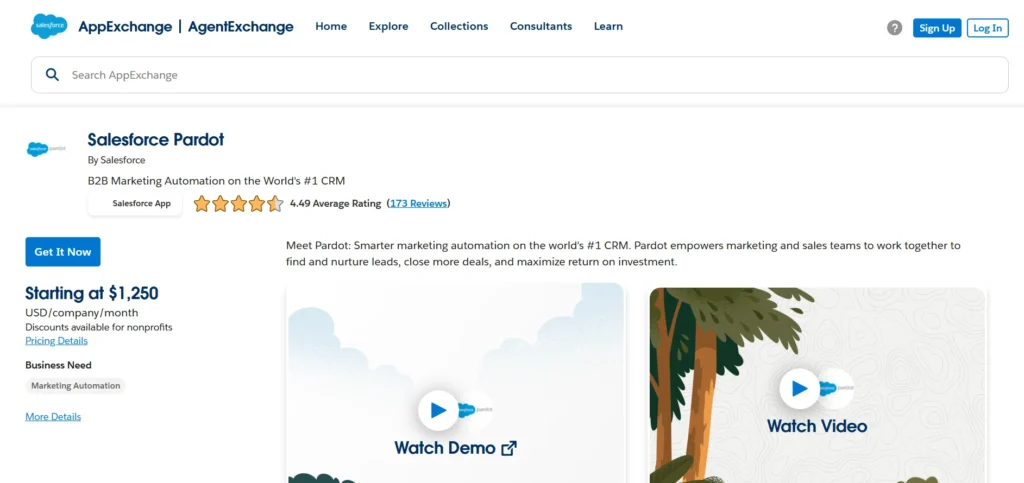Click the Search AppExchange input field
This screenshot has width=1024, height=483.
(520, 75)
